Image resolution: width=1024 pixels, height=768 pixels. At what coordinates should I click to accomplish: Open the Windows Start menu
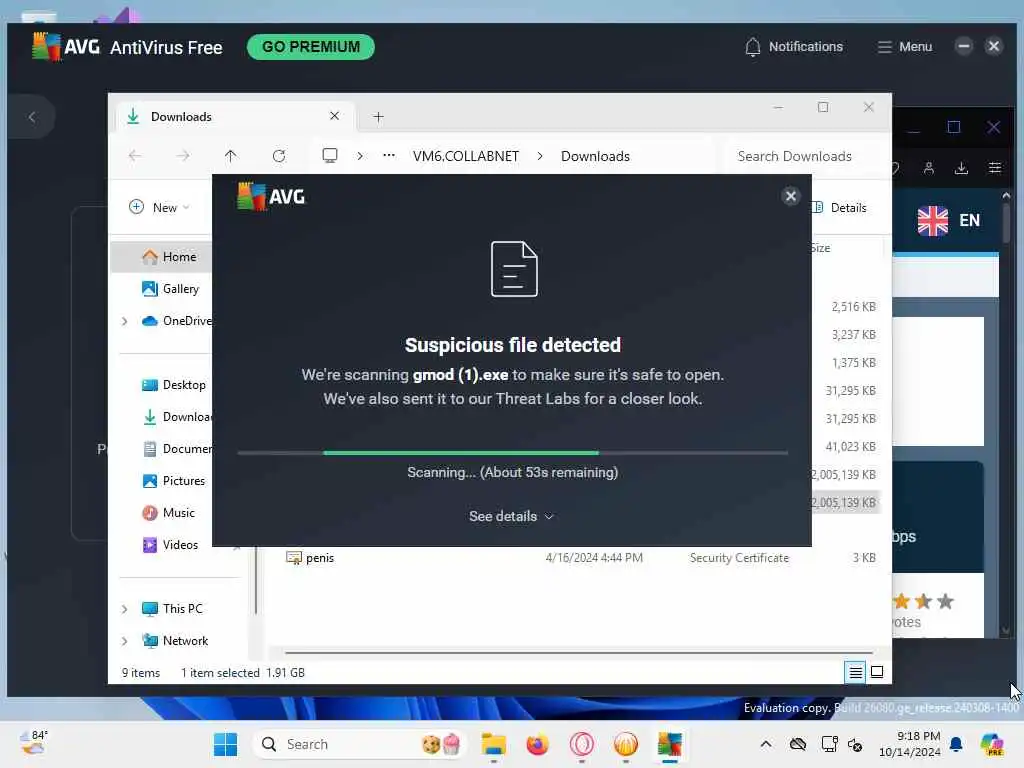coord(225,744)
